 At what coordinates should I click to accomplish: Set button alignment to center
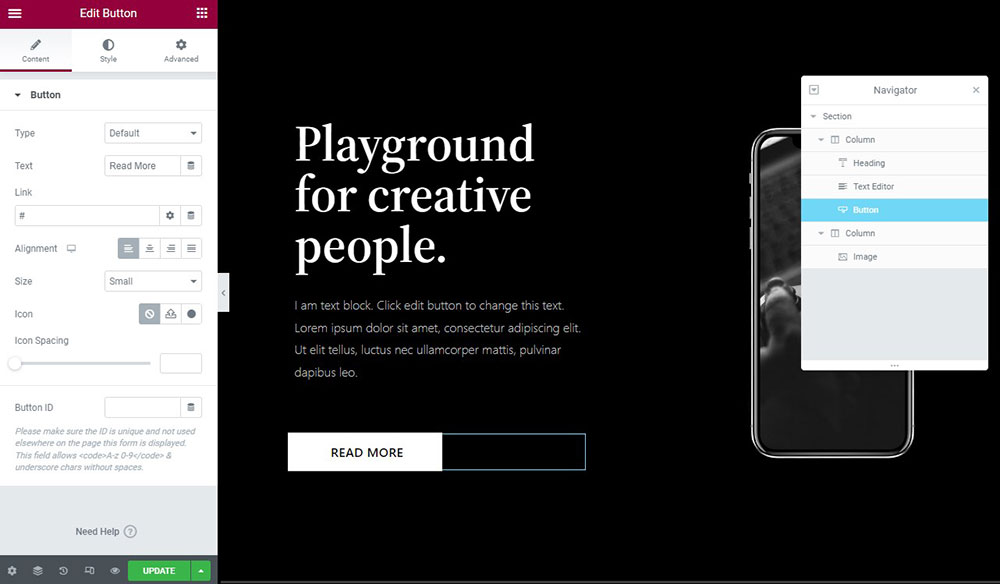coord(149,249)
